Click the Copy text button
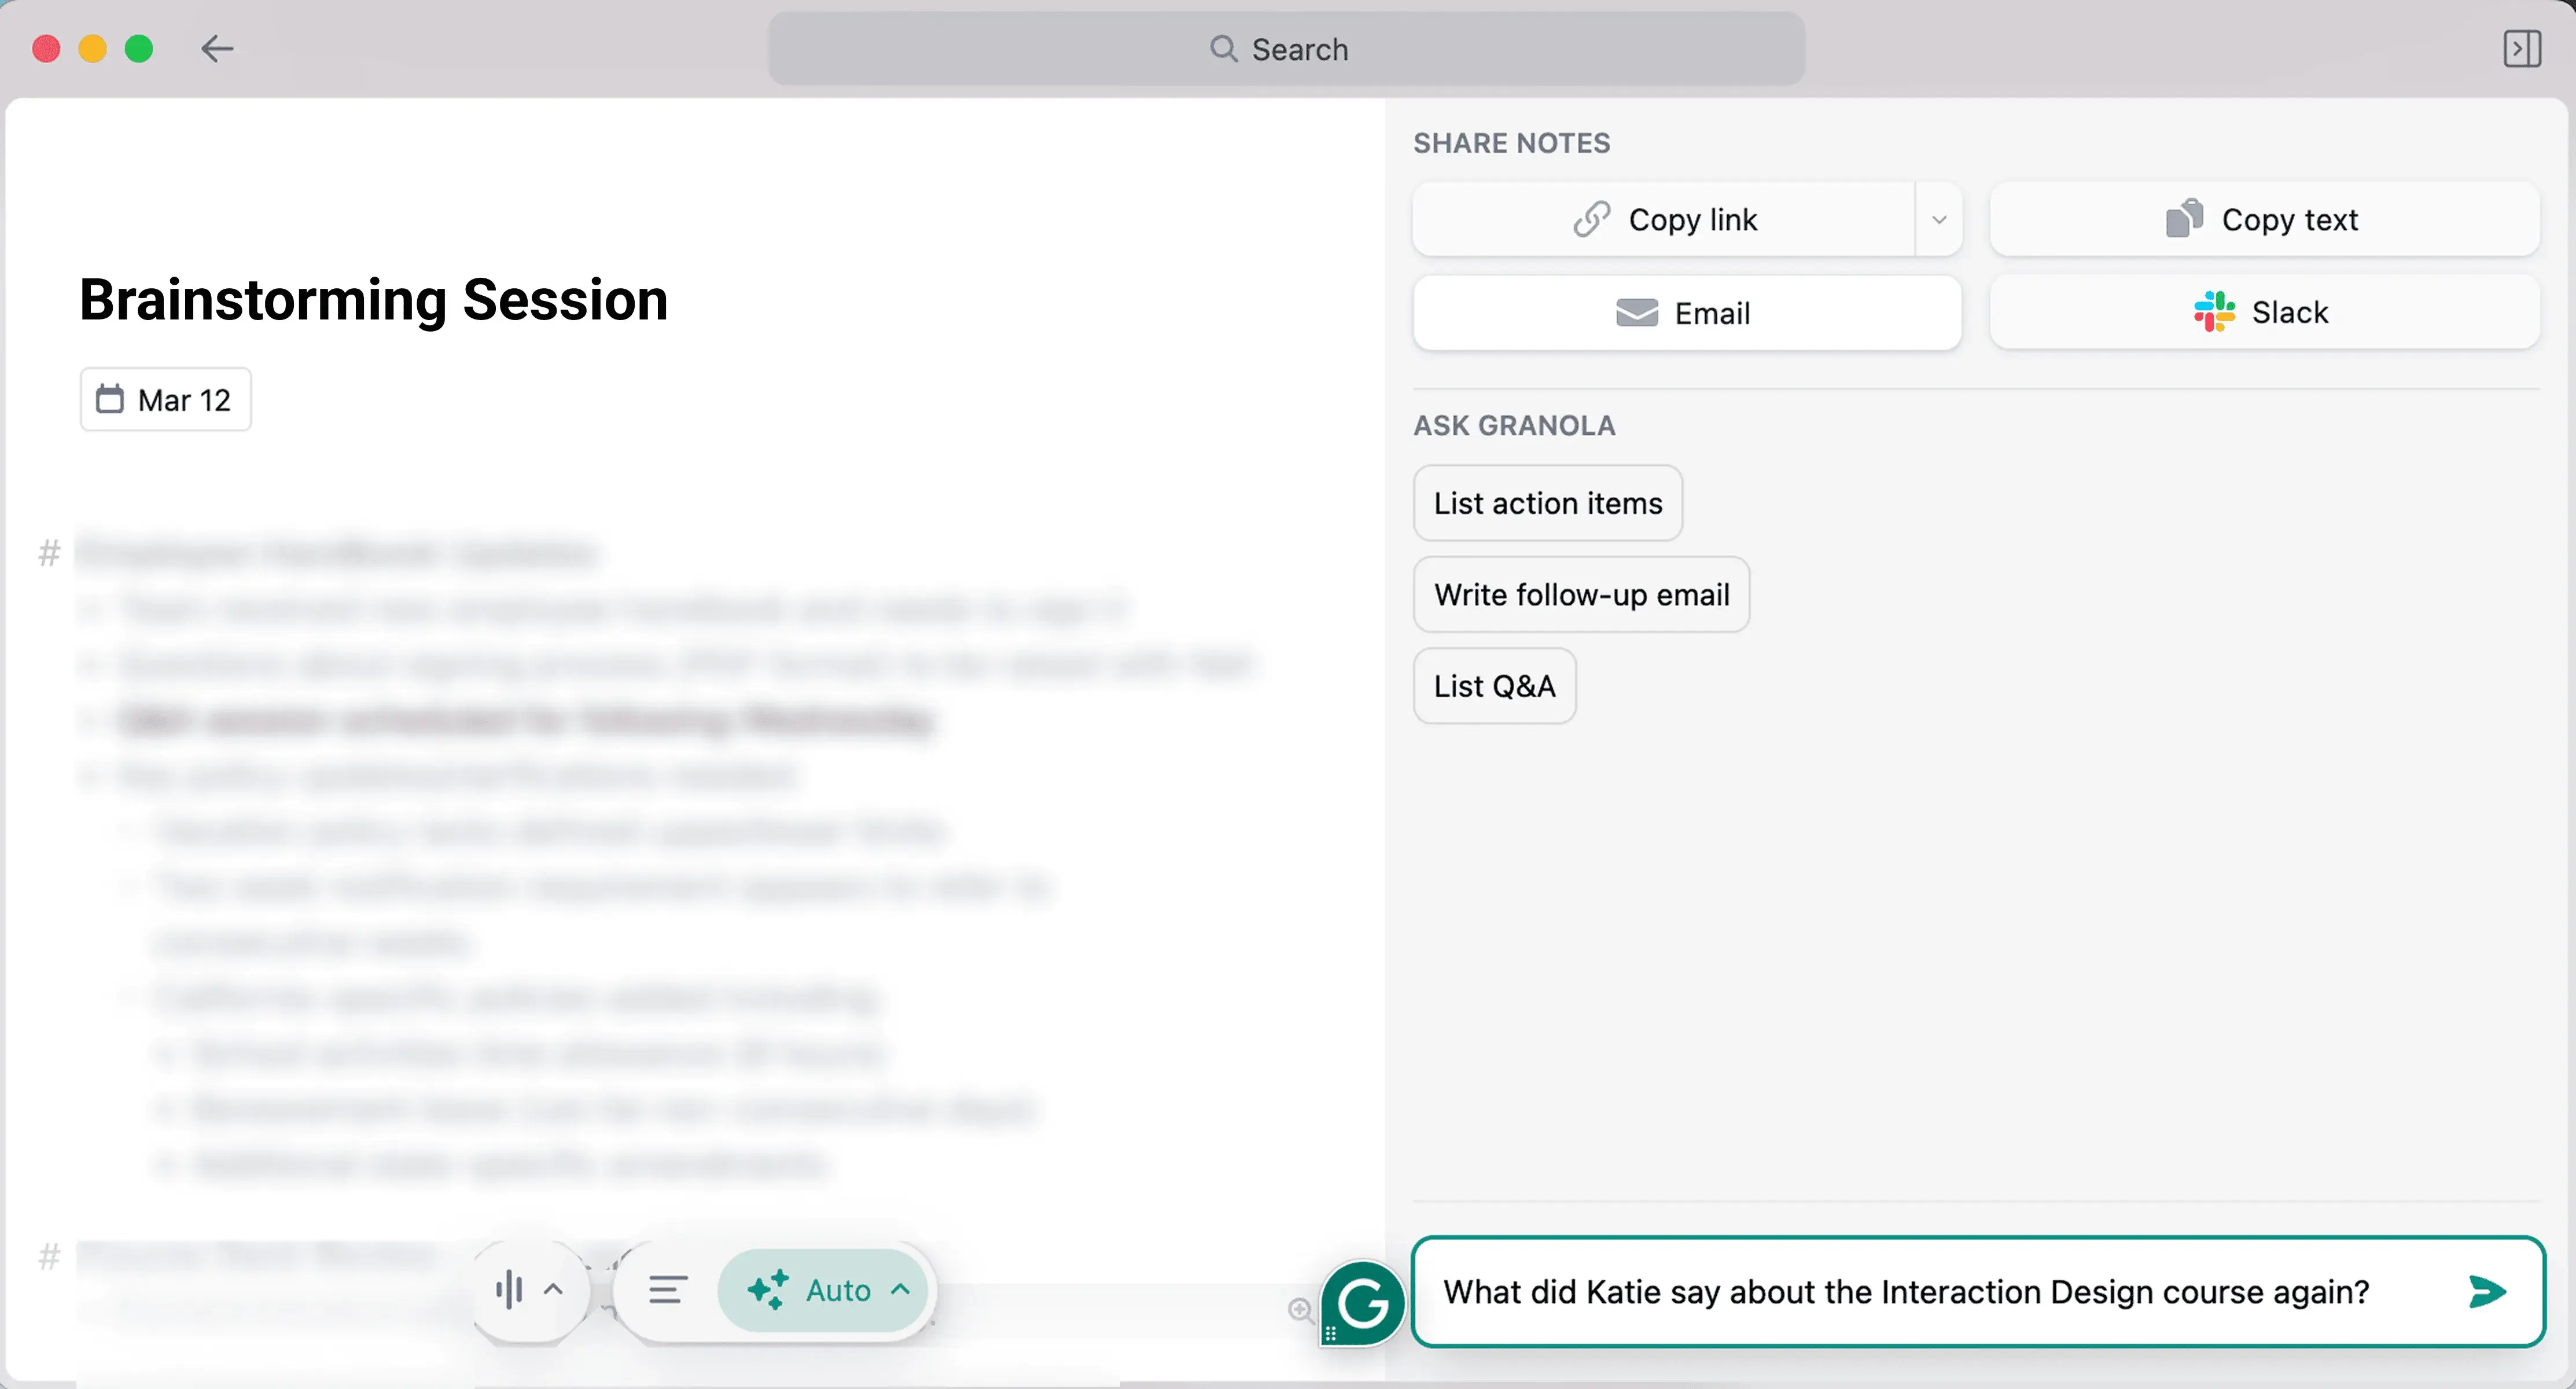Viewport: 2576px width, 1389px height. (2264, 219)
